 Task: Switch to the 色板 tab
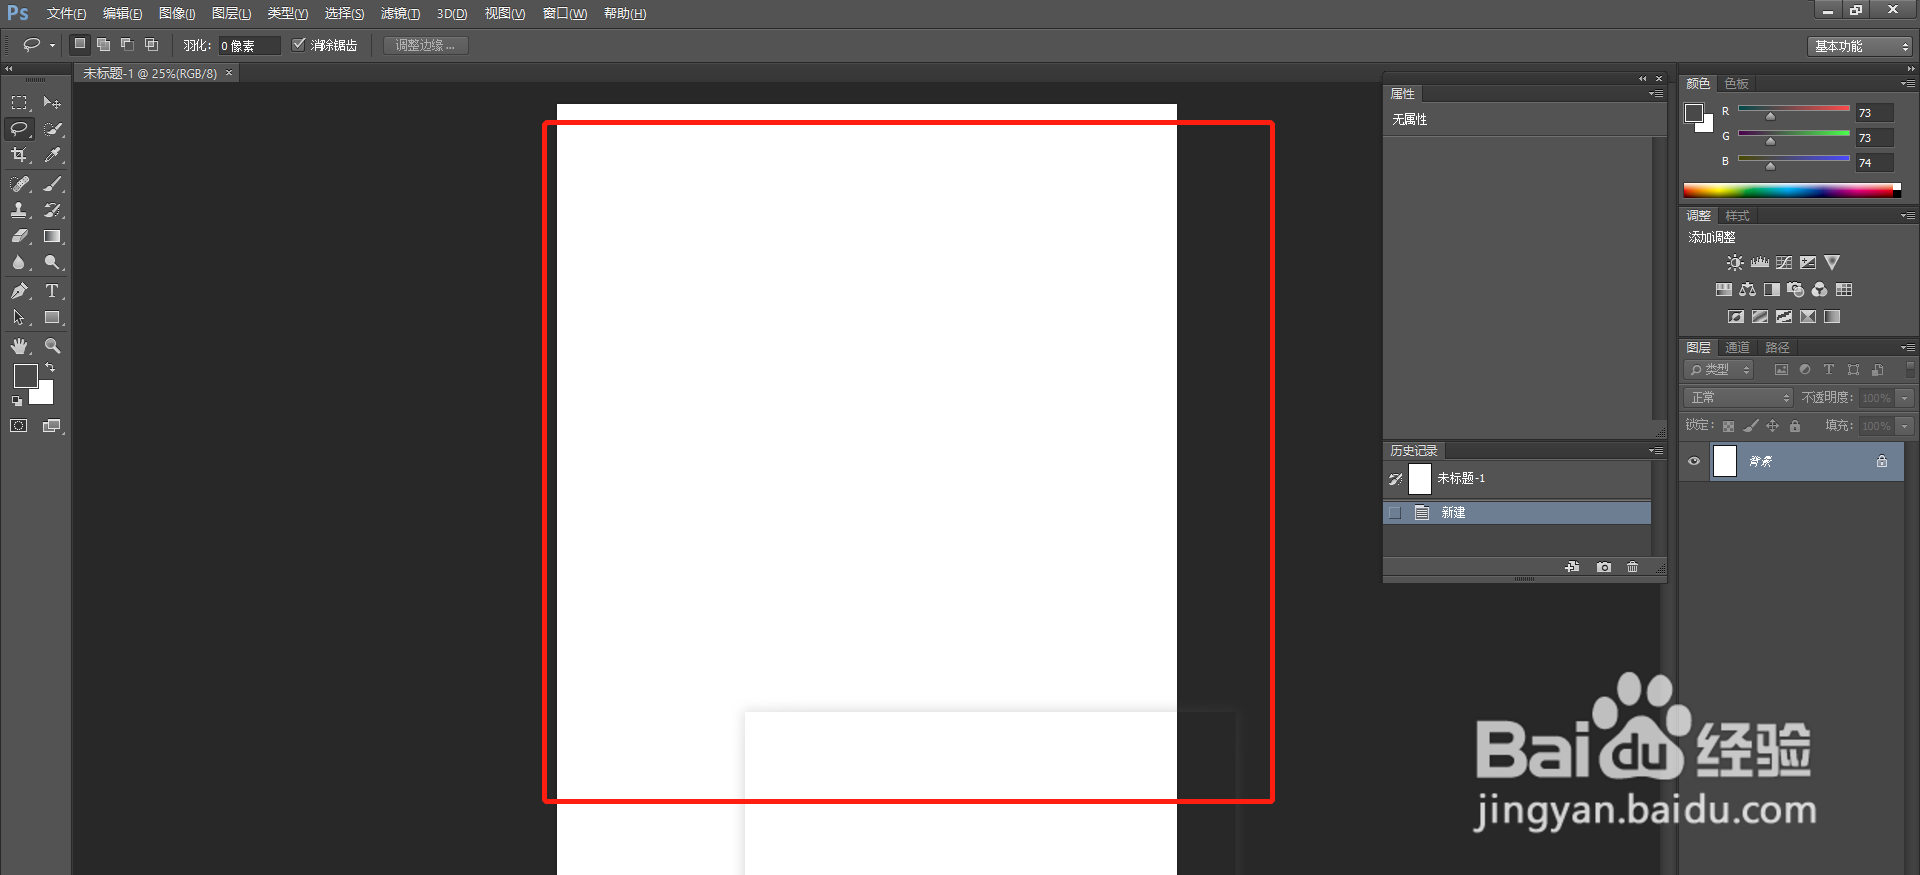(x=1737, y=84)
